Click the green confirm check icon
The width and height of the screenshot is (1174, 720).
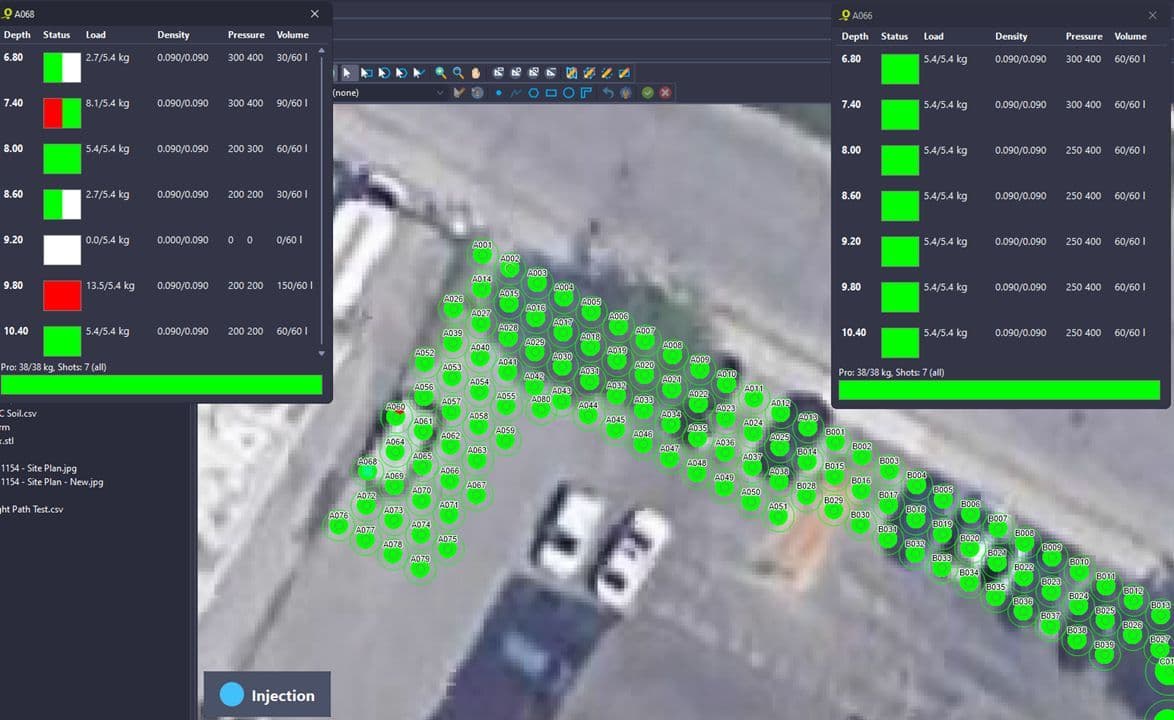pyautogui.click(x=648, y=92)
